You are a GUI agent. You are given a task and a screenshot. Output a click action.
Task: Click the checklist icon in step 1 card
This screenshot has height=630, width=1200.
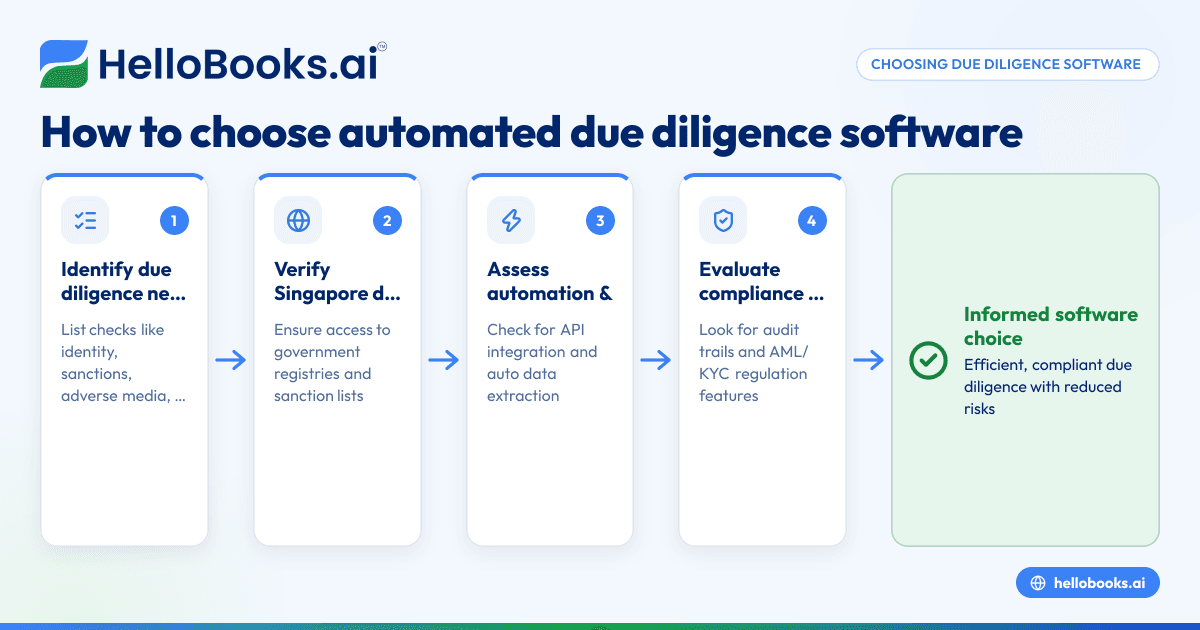pos(85,221)
